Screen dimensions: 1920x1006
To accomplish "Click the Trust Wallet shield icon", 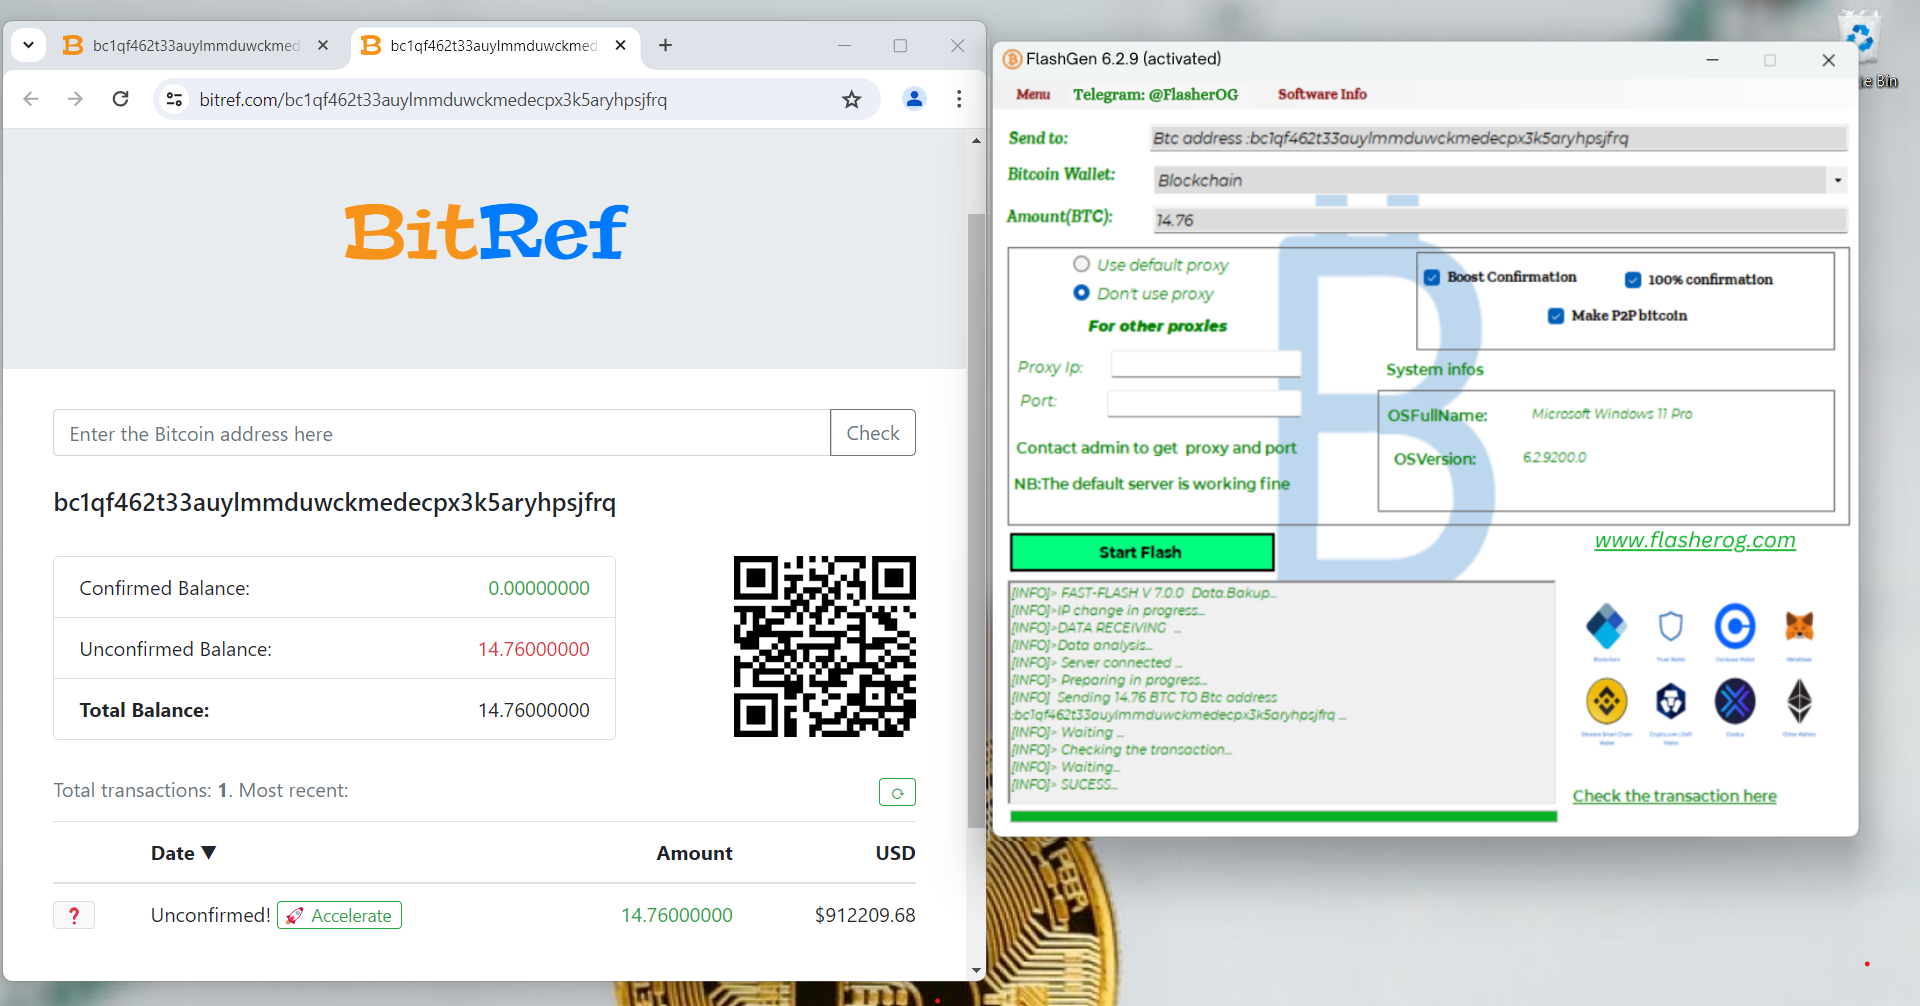I will pos(1670,627).
